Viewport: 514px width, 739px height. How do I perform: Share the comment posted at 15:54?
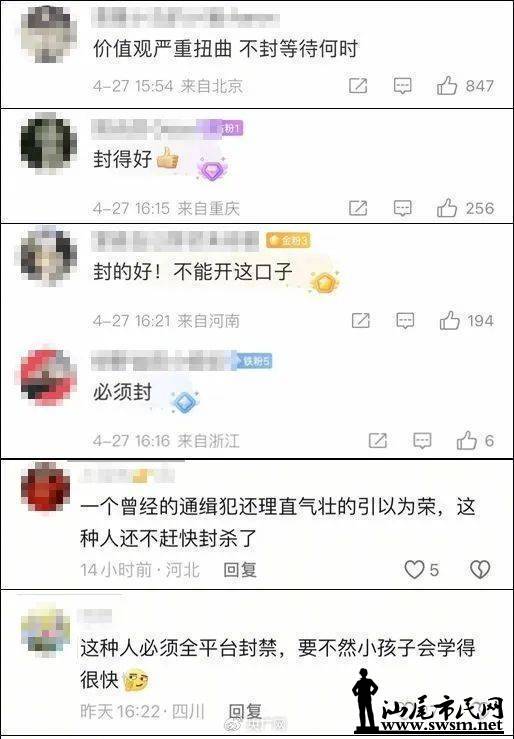click(x=358, y=86)
